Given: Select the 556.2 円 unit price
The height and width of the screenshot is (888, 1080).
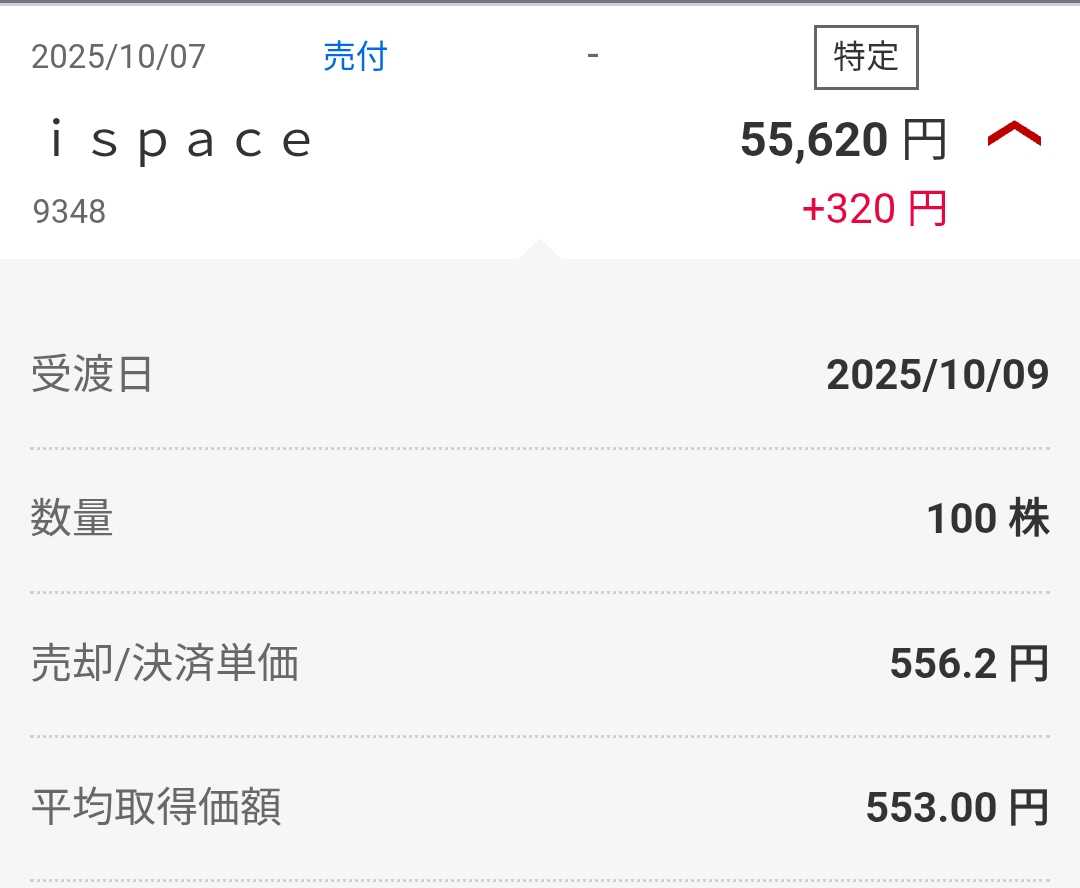Looking at the screenshot, I should point(968,664).
